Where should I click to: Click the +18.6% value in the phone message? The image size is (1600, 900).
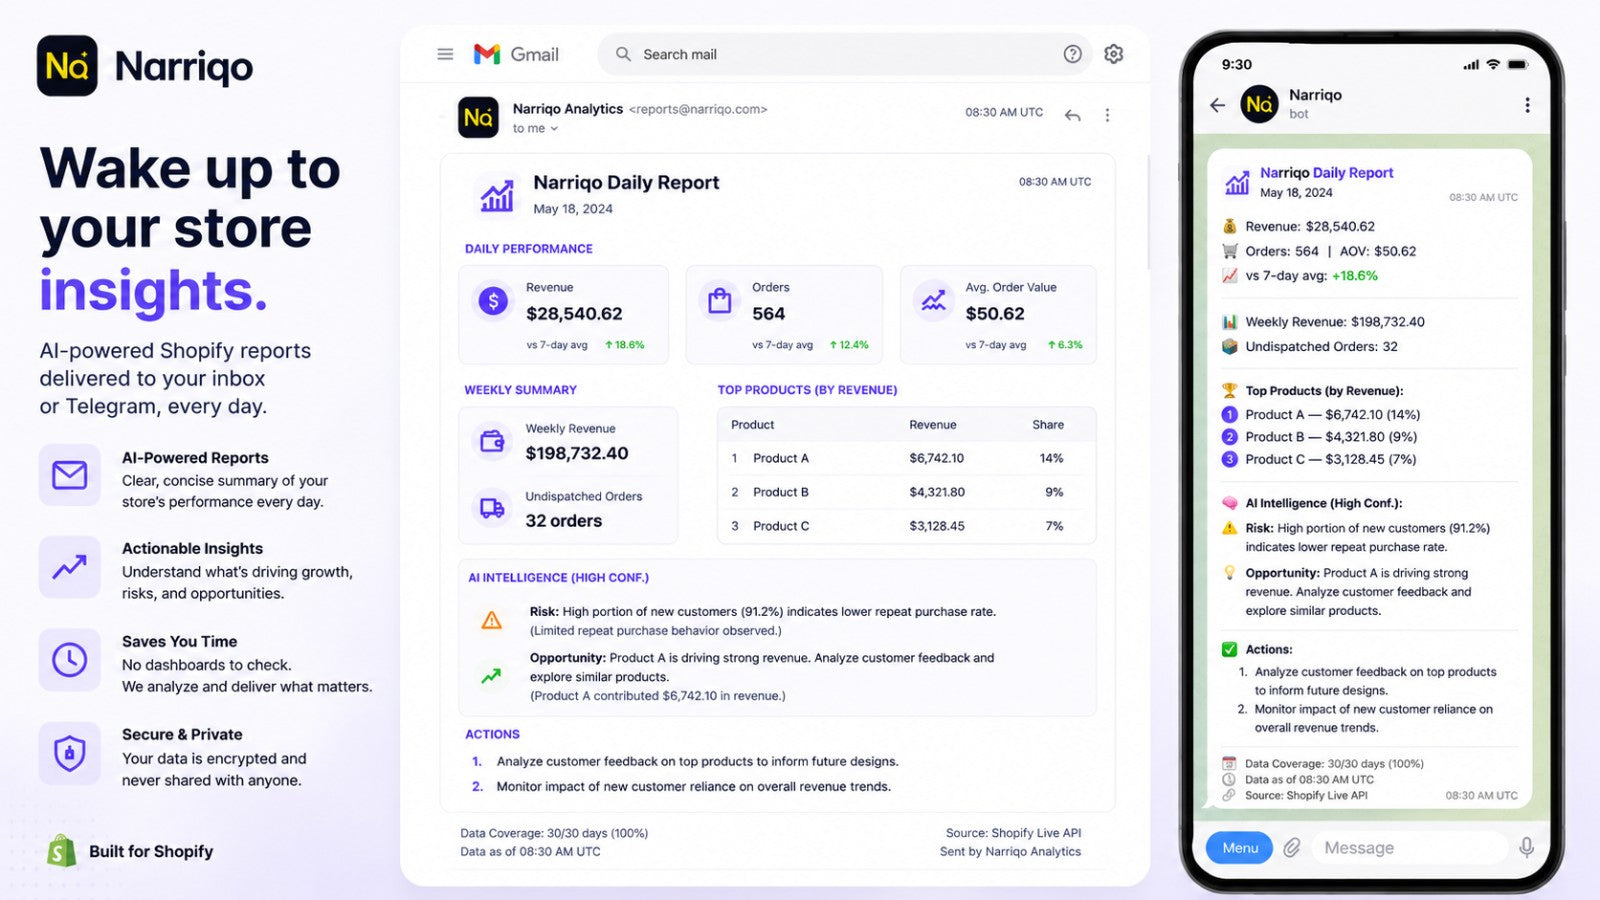[1354, 276]
